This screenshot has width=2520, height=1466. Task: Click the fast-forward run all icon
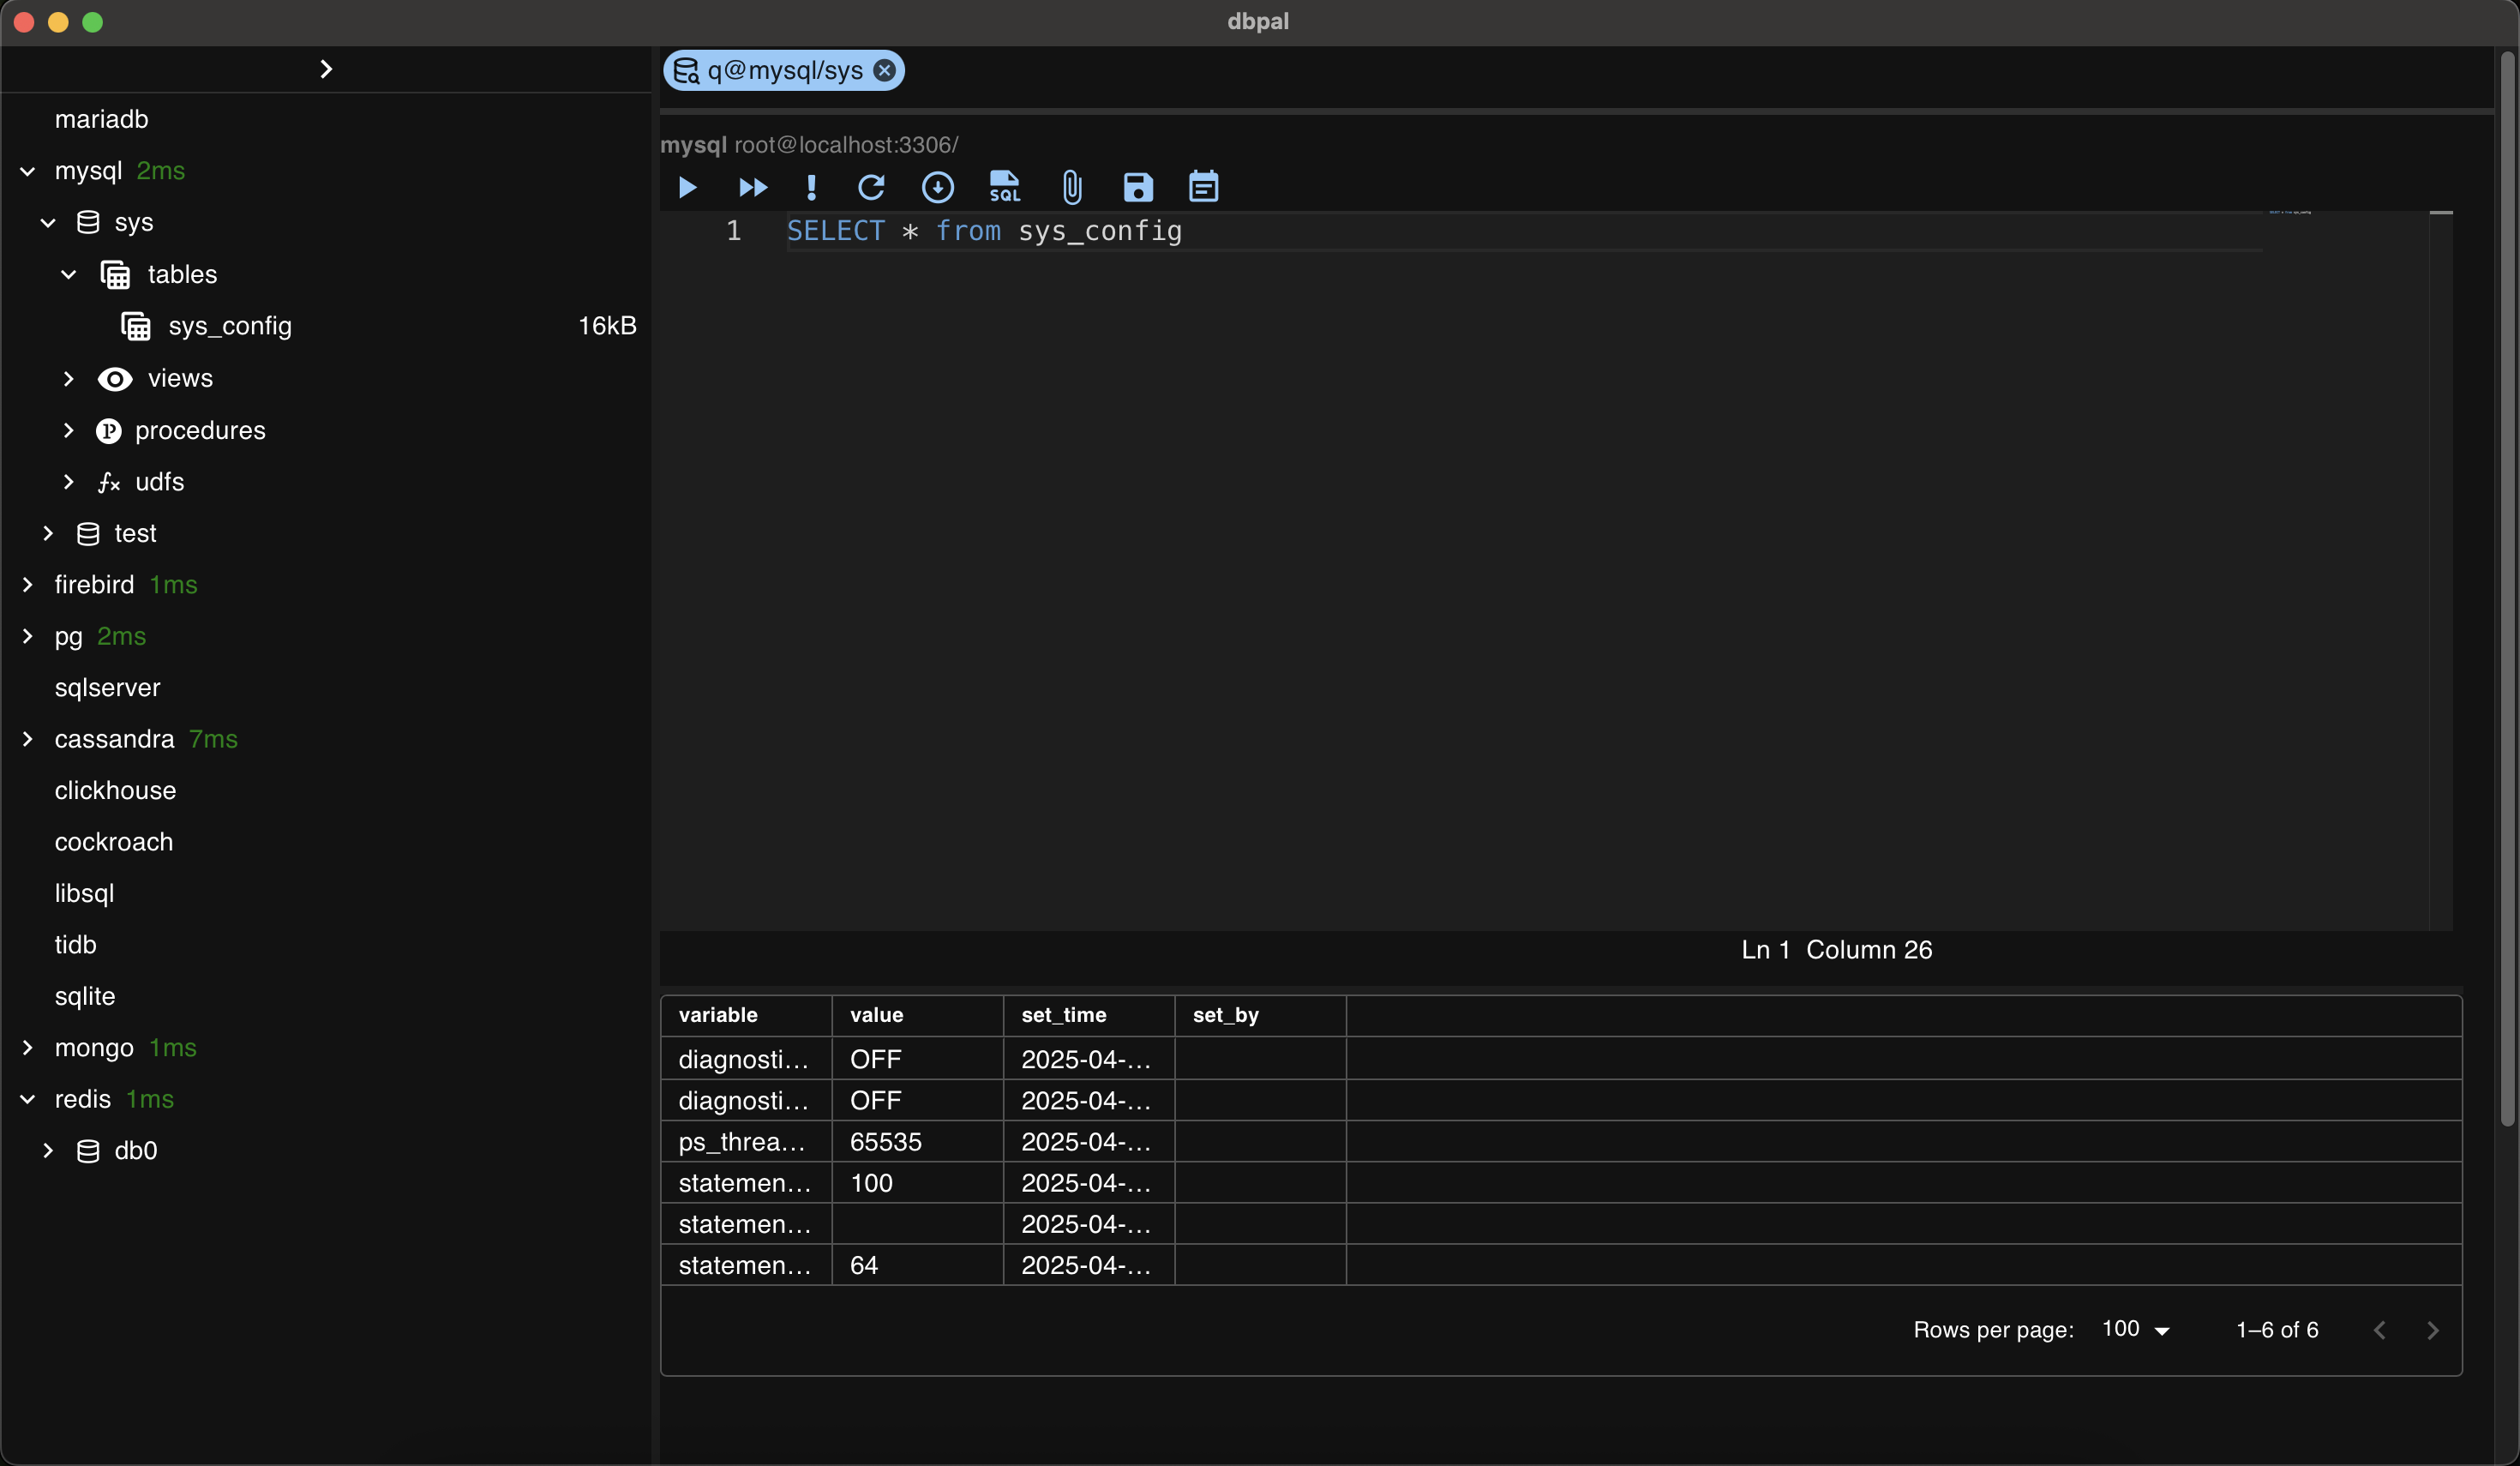(752, 187)
